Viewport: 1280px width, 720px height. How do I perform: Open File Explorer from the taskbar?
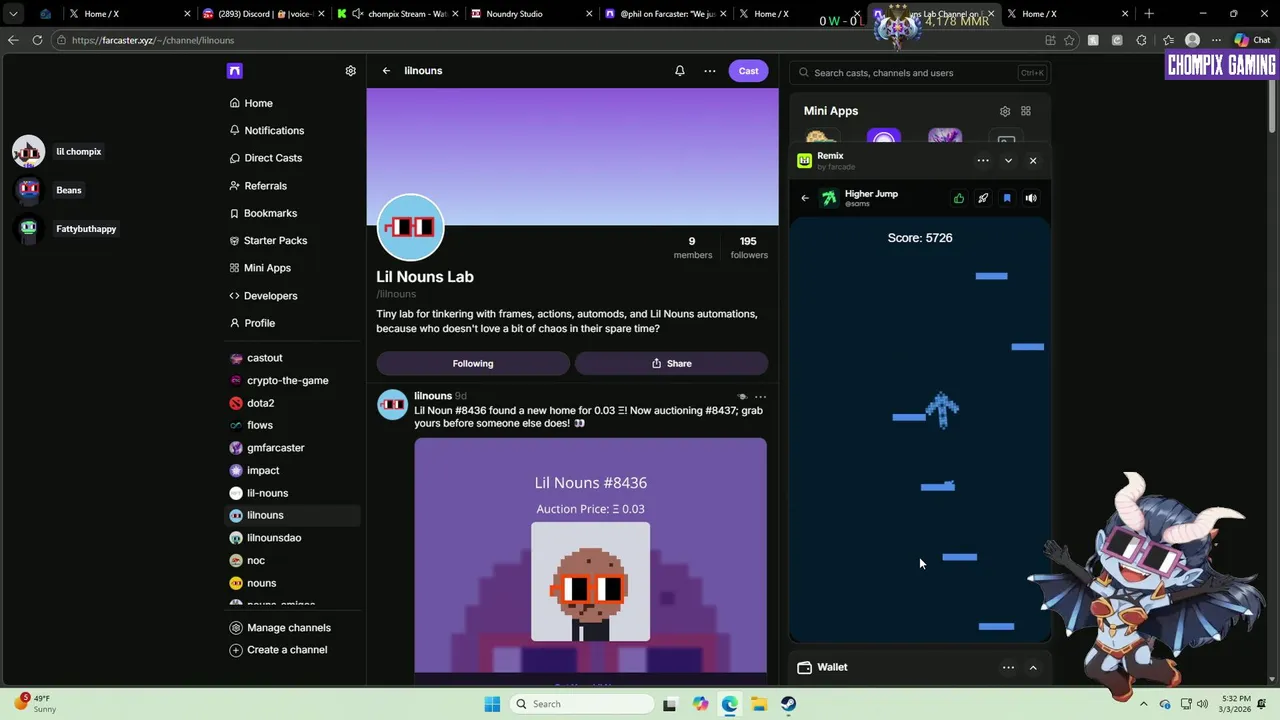click(759, 704)
